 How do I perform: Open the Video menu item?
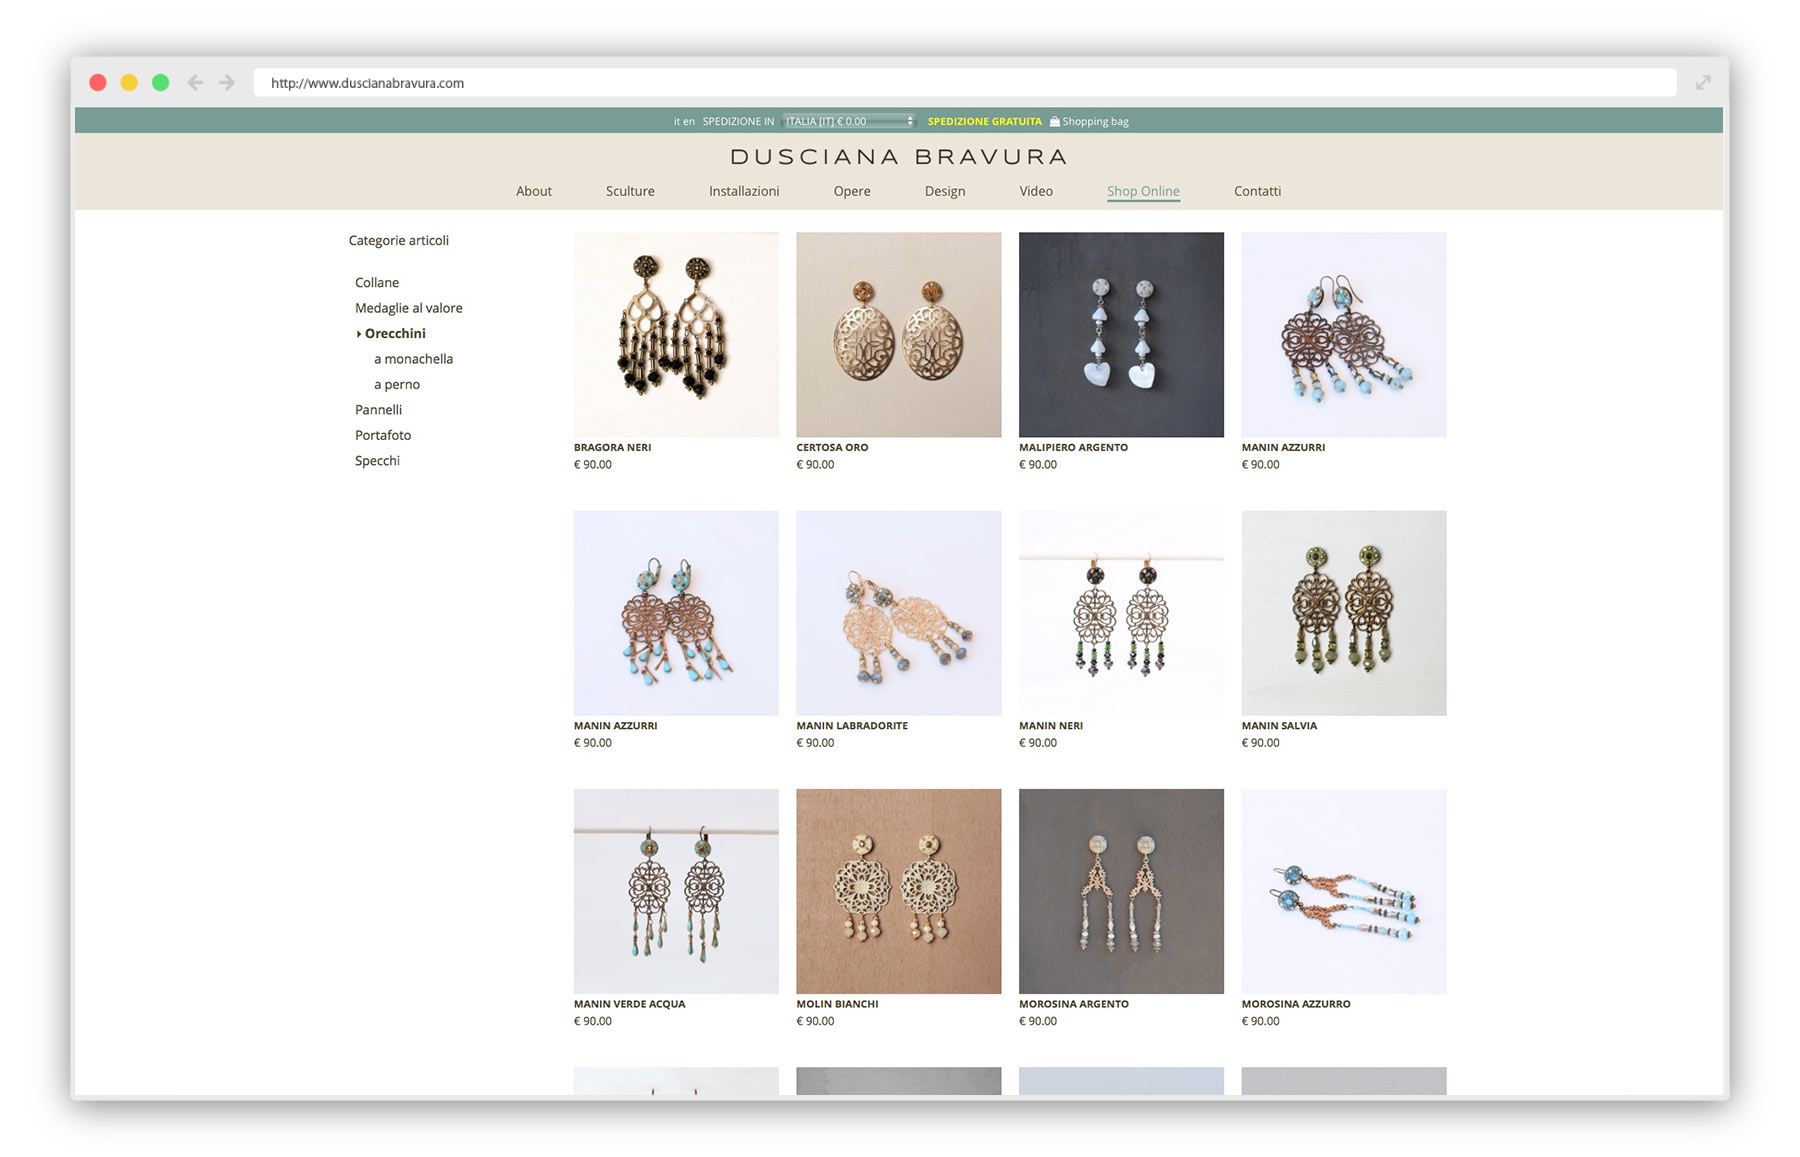[x=1036, y=191]
